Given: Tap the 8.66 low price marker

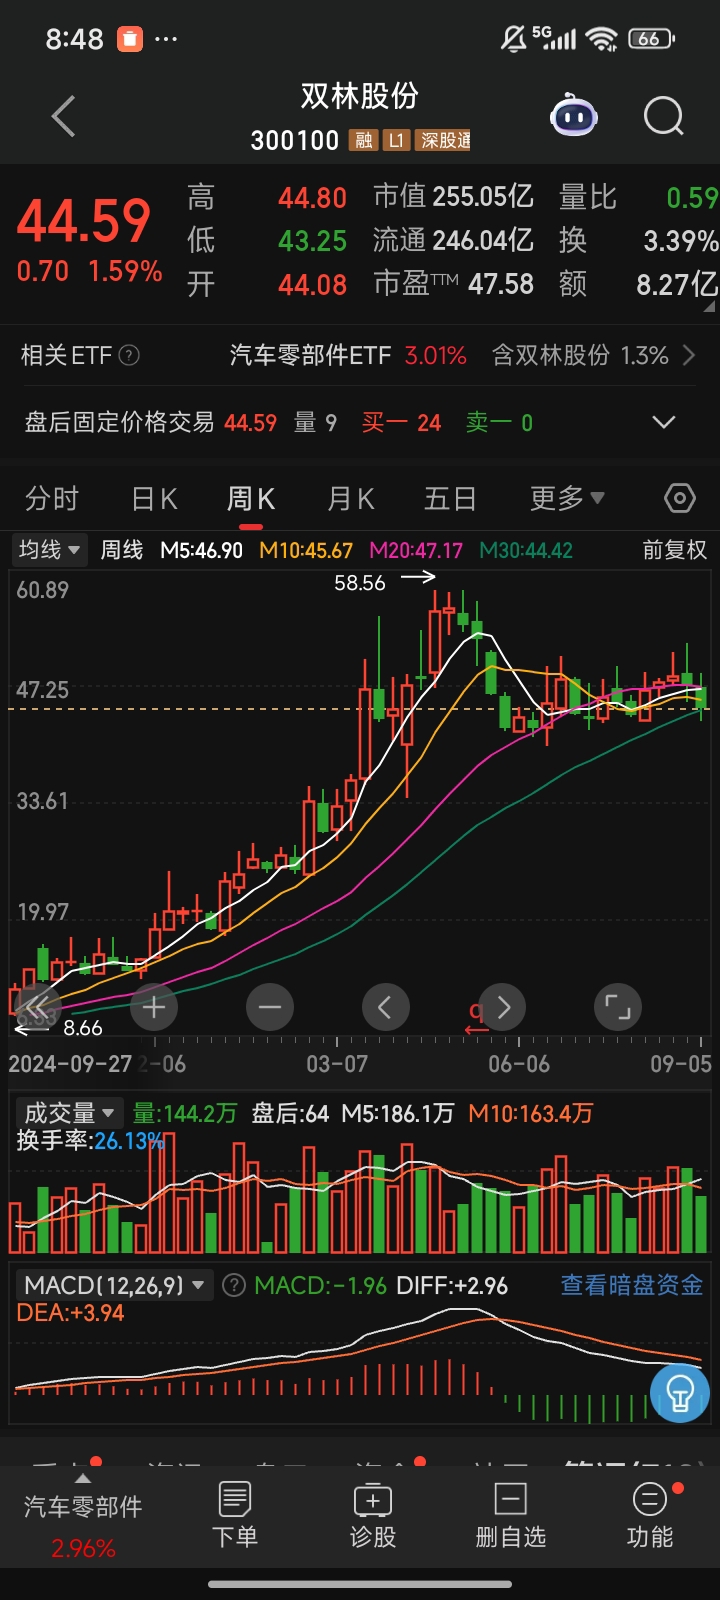Looking at the screenshot, I should click(82, 1028).
